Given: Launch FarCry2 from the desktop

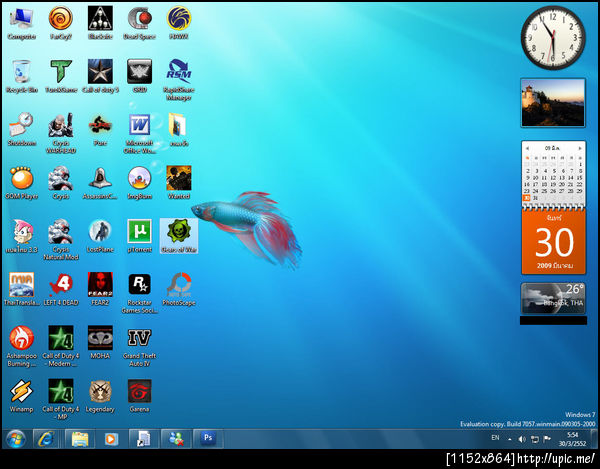Looking at the screenshot, I should (60, 23).
